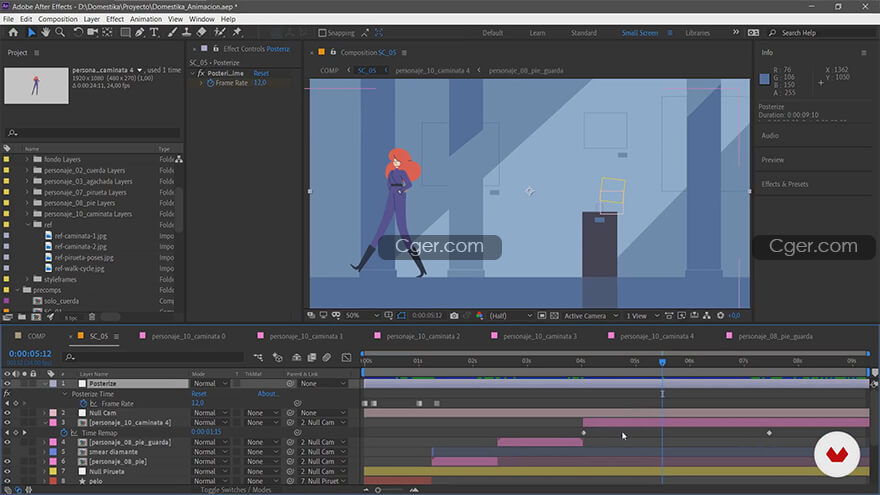Open the 50% magnification dropdown
The width and height of the screenshot is (880, 495).
[x=358, y=316]
